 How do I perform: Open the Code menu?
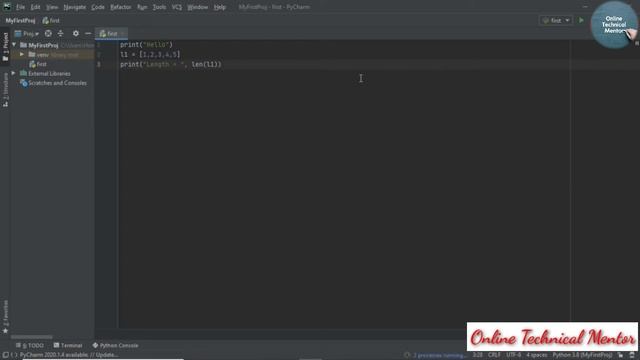coord(98,7)
